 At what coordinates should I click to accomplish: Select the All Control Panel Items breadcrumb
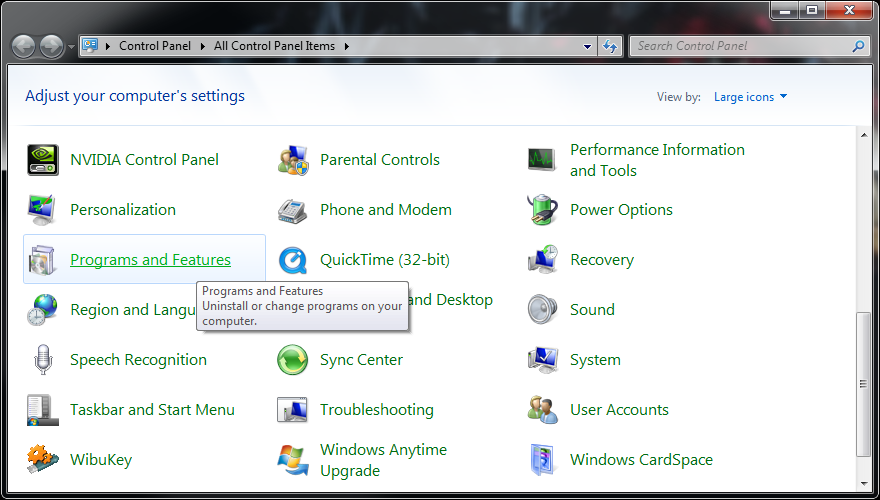(275, 46)
